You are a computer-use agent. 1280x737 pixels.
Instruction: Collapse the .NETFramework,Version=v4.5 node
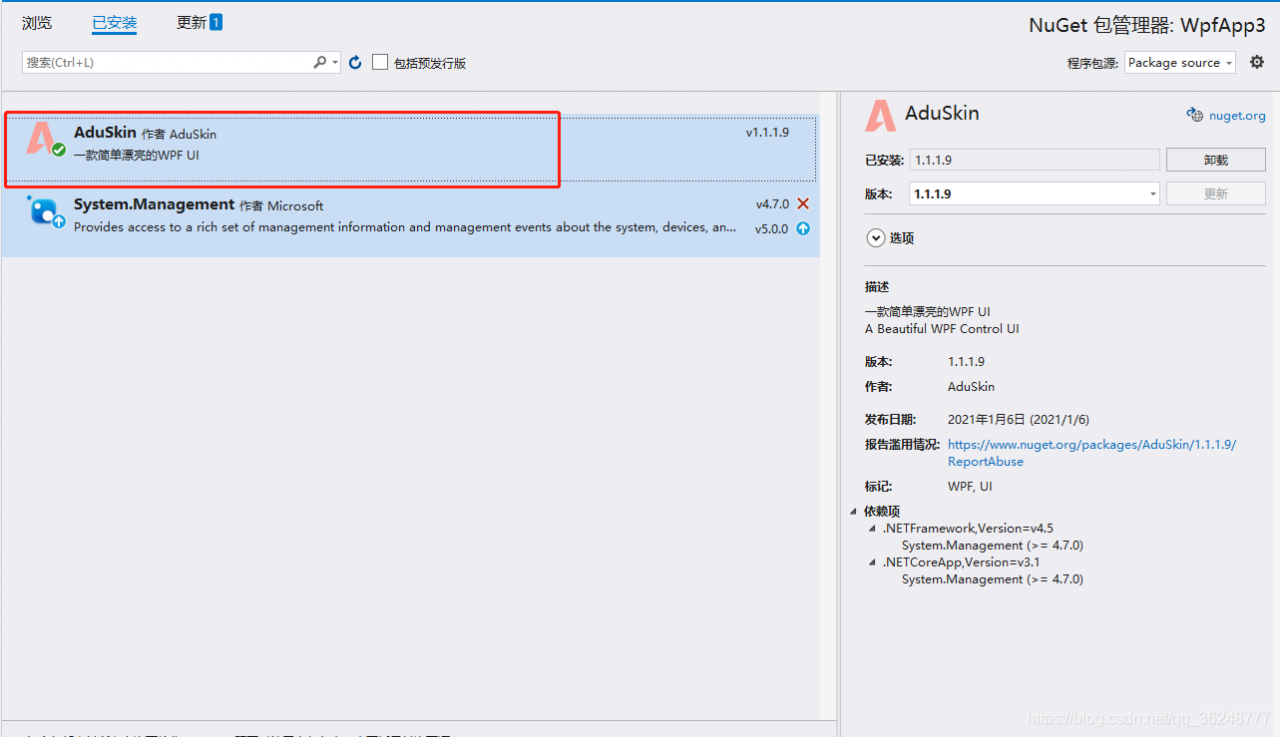pyautogui.click(x=872, y=528)
